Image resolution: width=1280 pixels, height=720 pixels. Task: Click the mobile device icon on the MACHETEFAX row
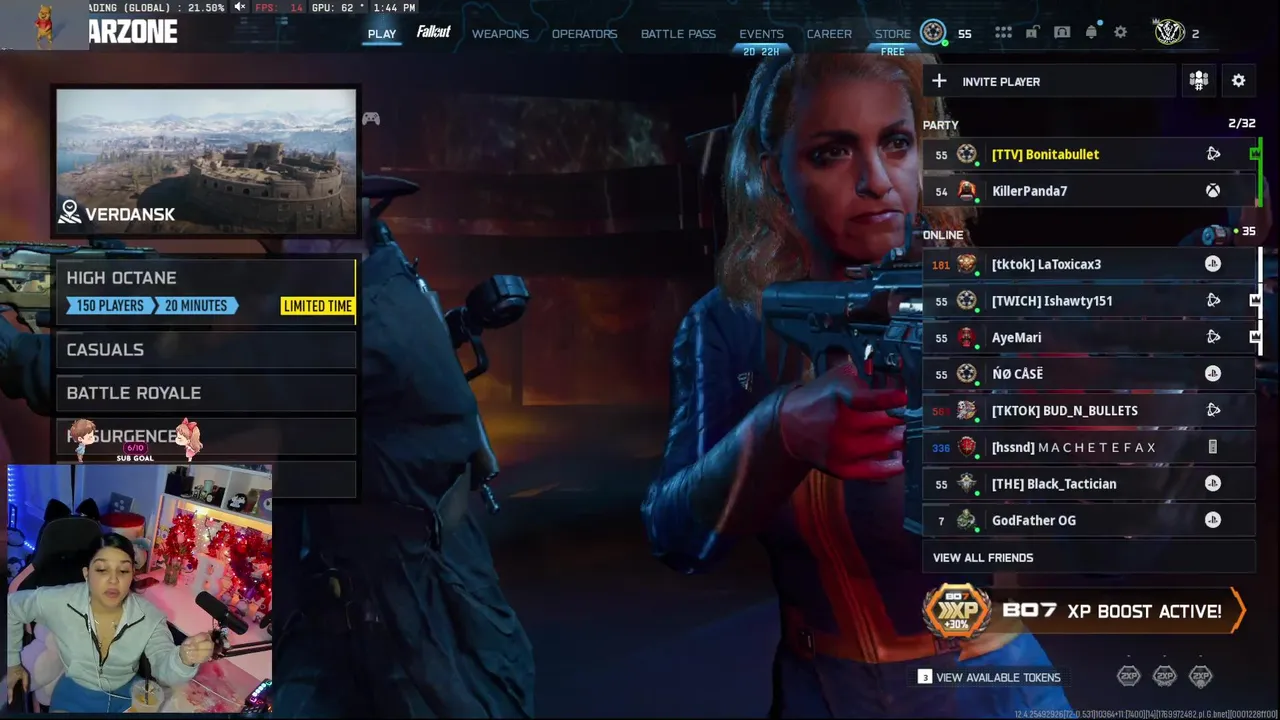(1213, 447)
